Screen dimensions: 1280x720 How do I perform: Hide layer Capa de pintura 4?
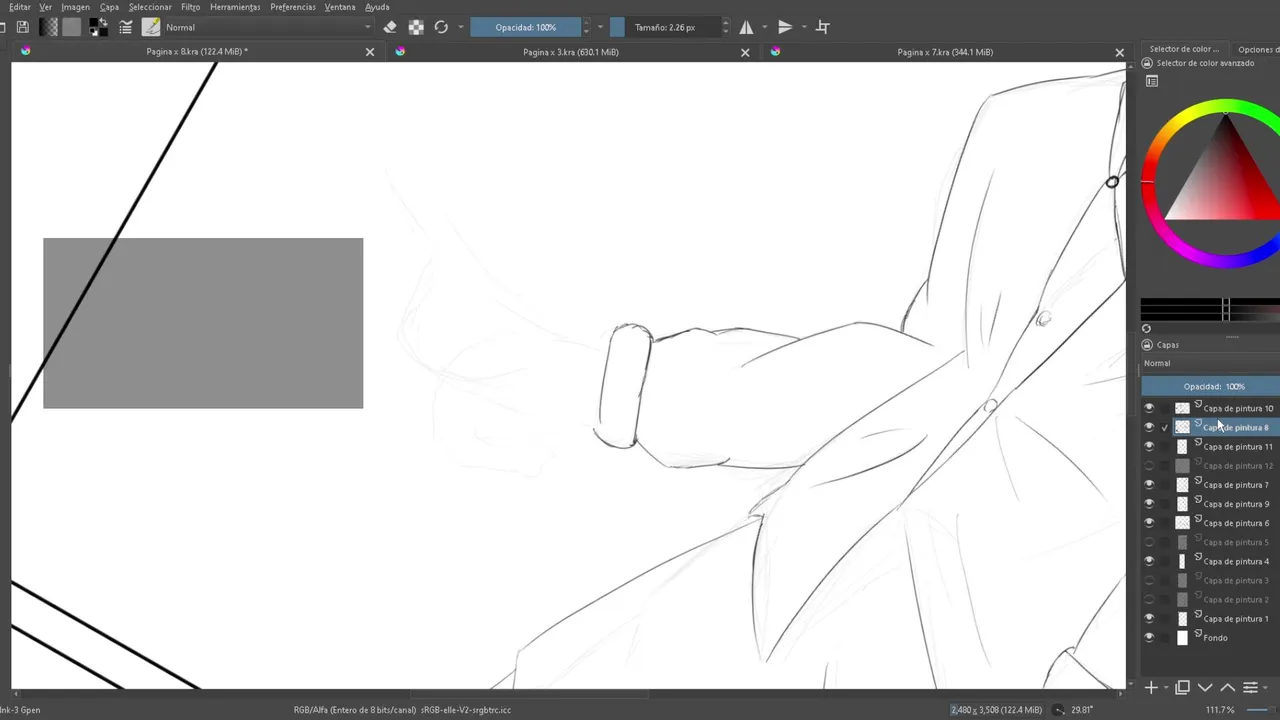(x=1149, y=561)
